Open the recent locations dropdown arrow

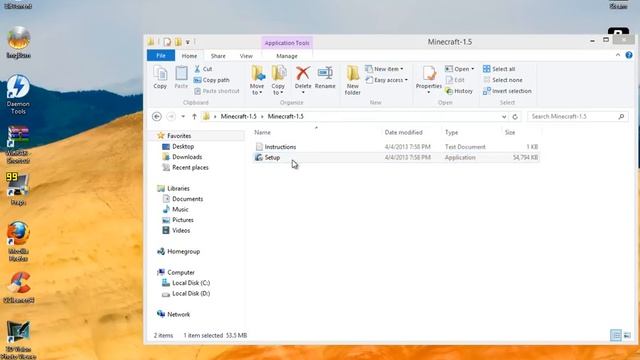pyautogui.click(x=183, y=117)
